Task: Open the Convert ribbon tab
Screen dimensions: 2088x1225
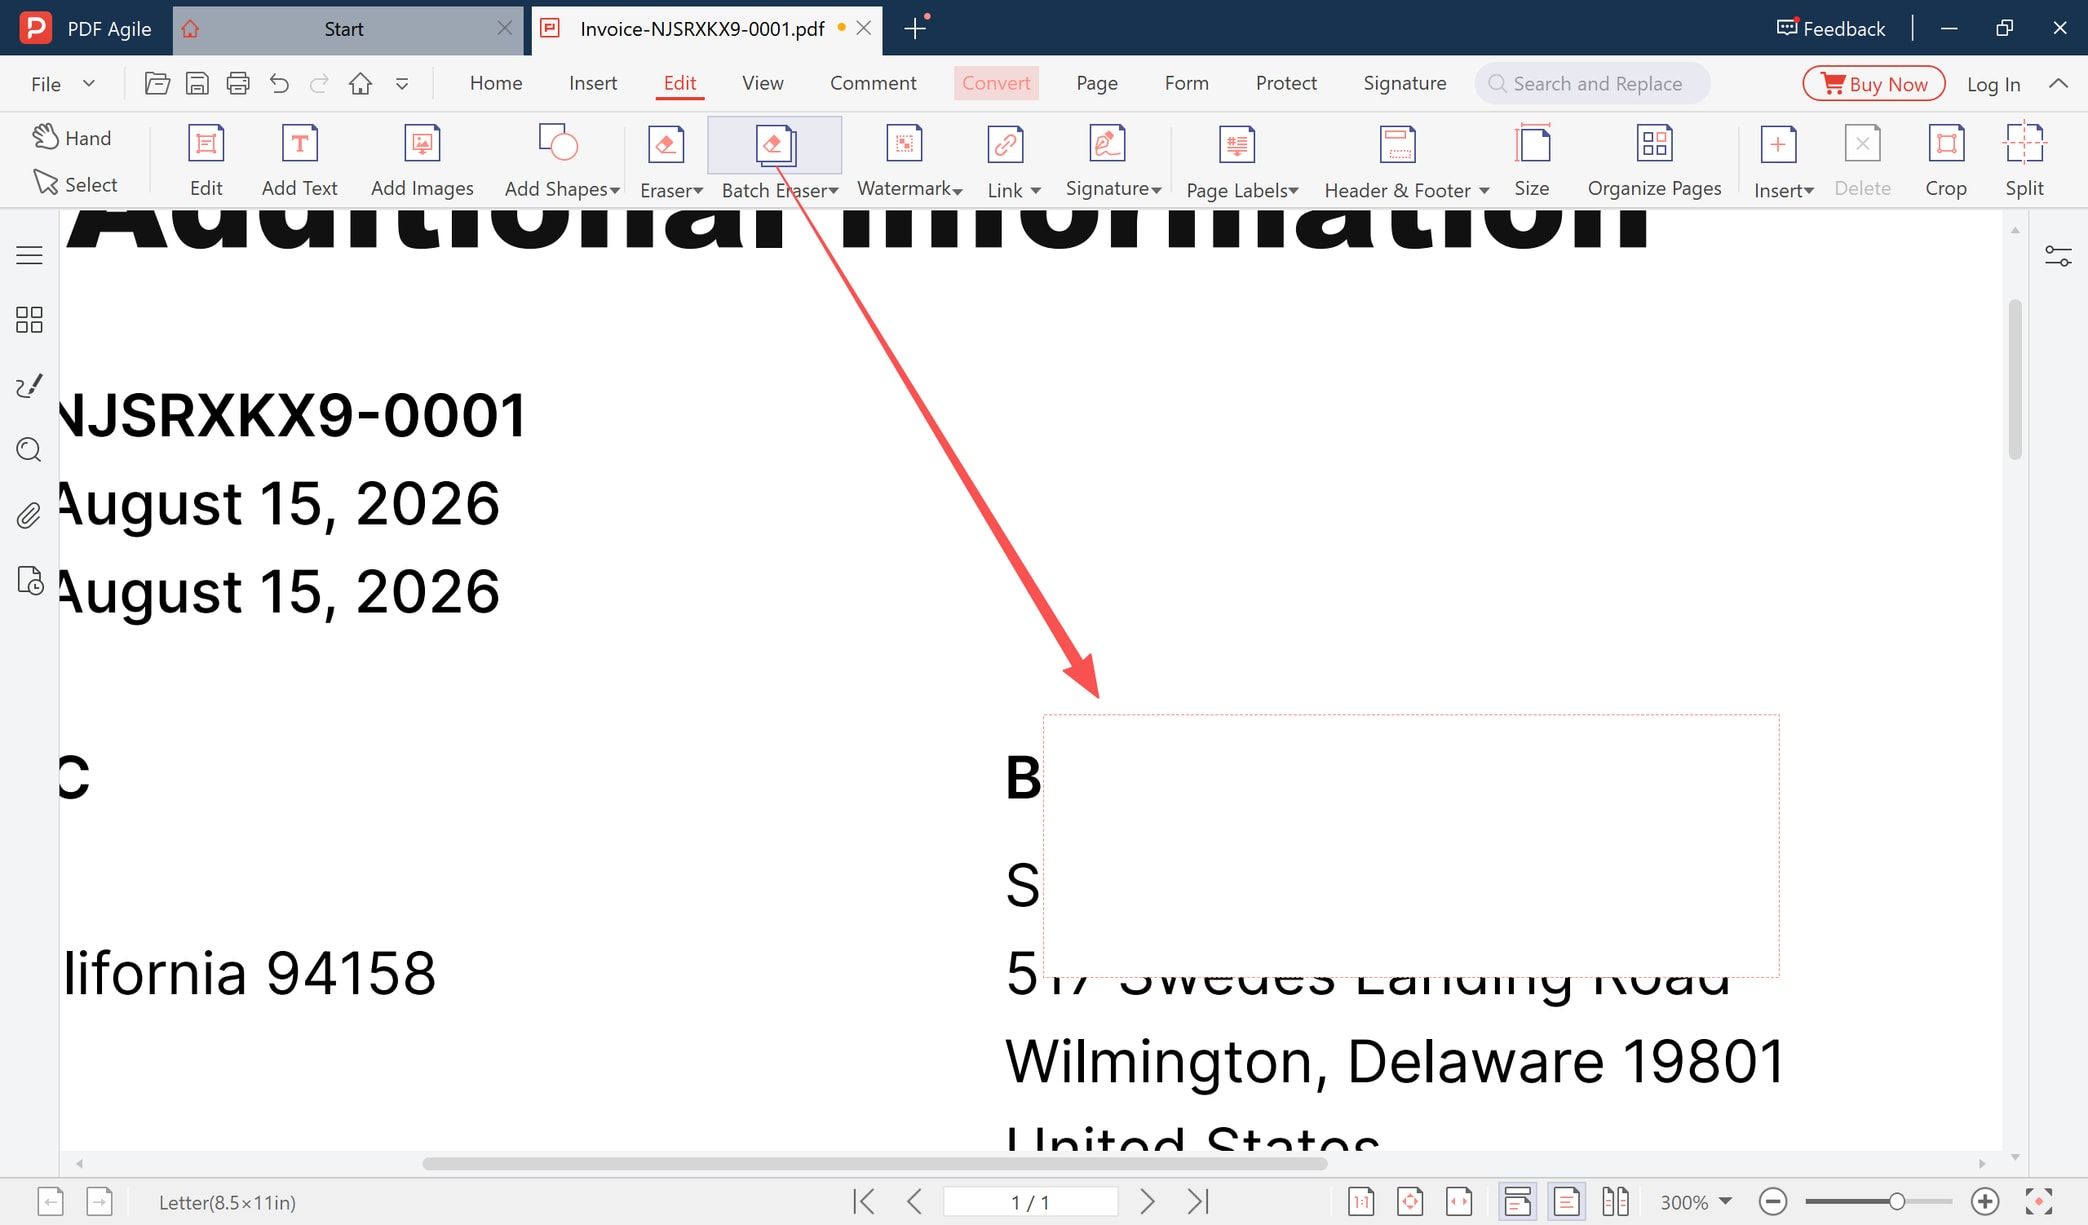Action: [996, 83]
